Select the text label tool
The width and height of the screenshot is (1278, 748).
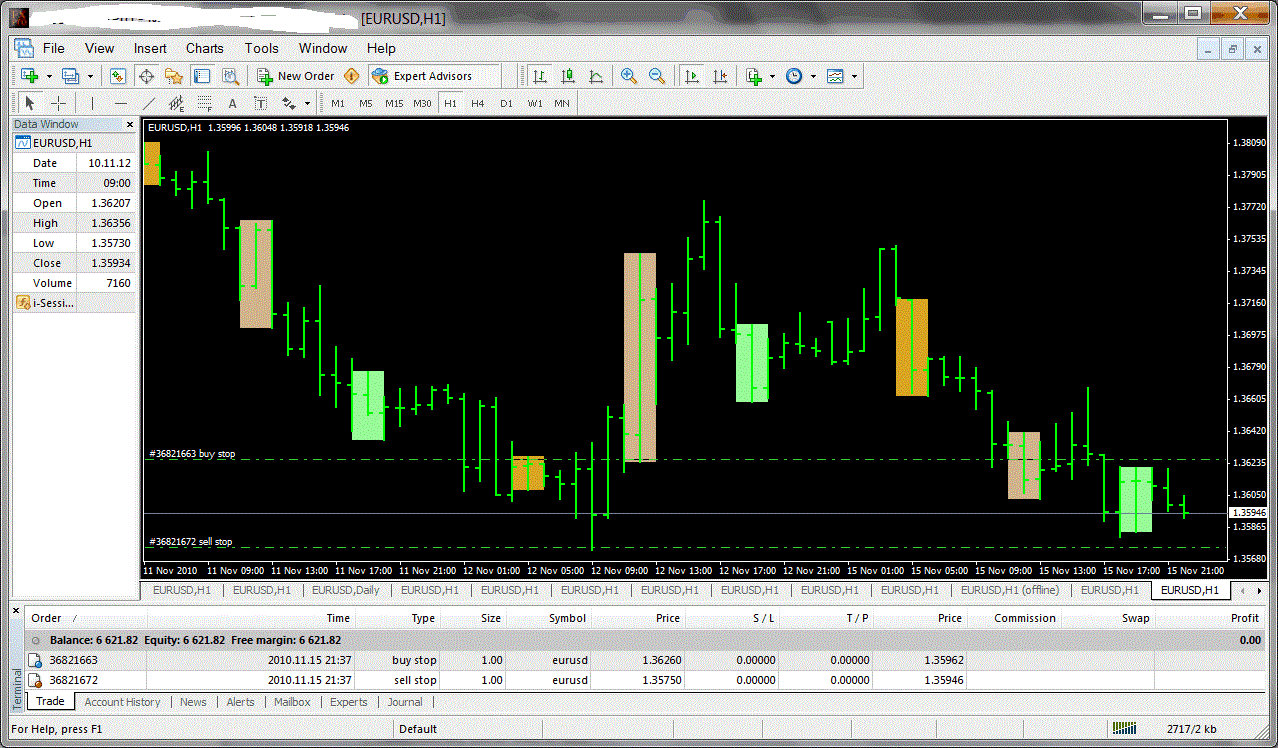click(260, 103)
